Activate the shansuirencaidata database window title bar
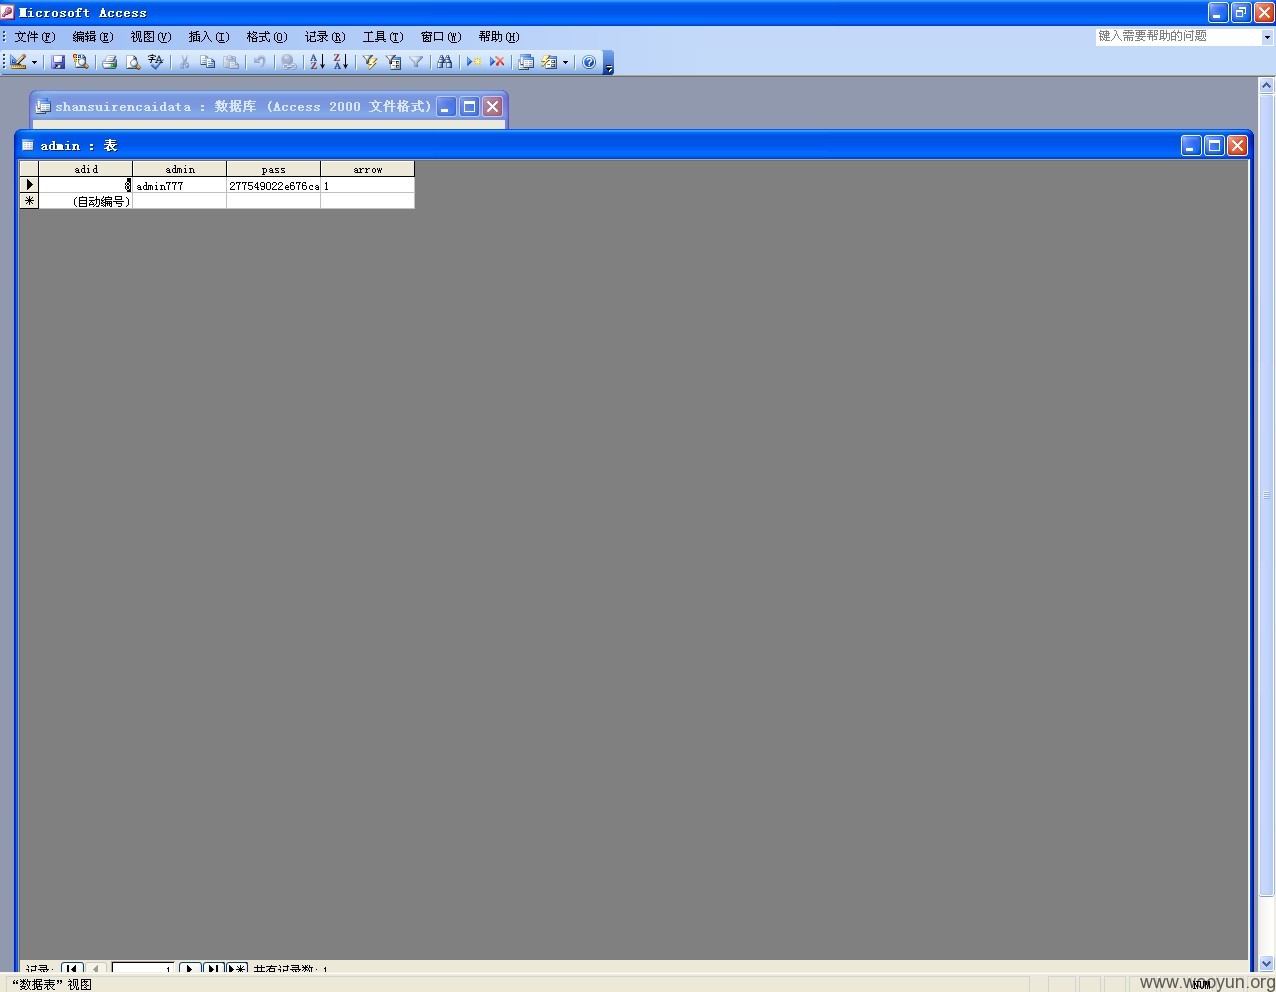This screenshot has height=992, width=1276. (x=243, y=106)
